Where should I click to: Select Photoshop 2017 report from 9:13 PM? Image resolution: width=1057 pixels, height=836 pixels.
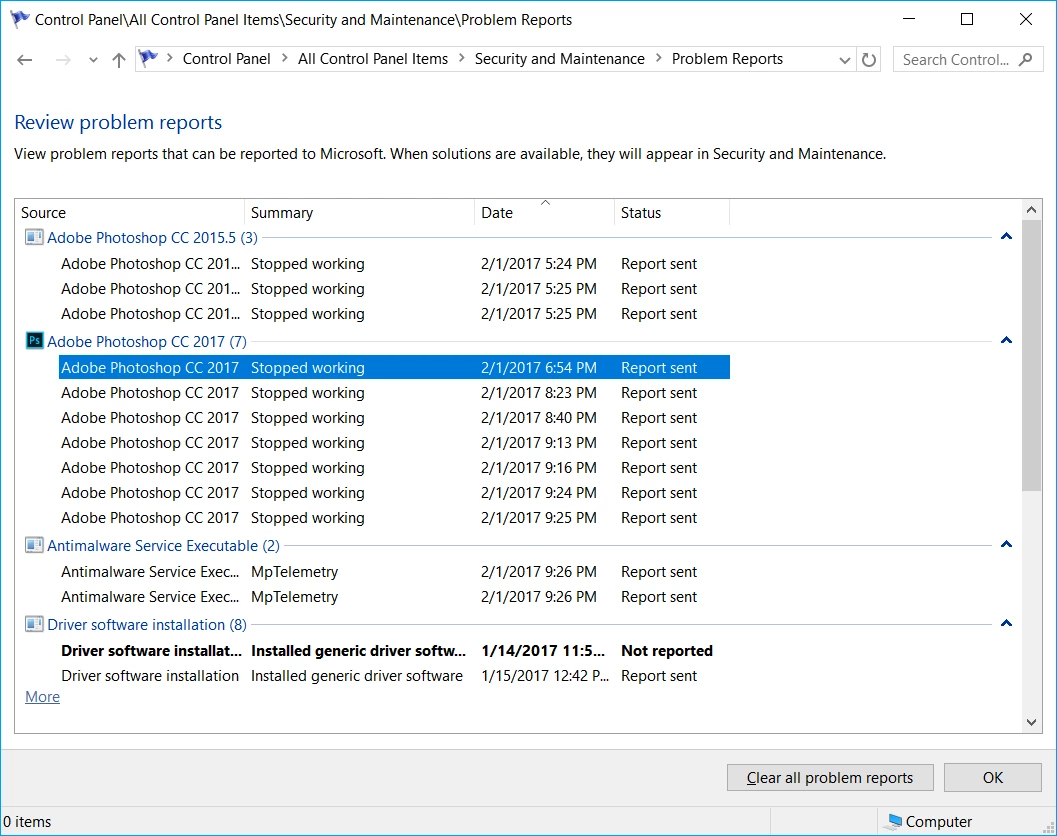tap(394, 442)
